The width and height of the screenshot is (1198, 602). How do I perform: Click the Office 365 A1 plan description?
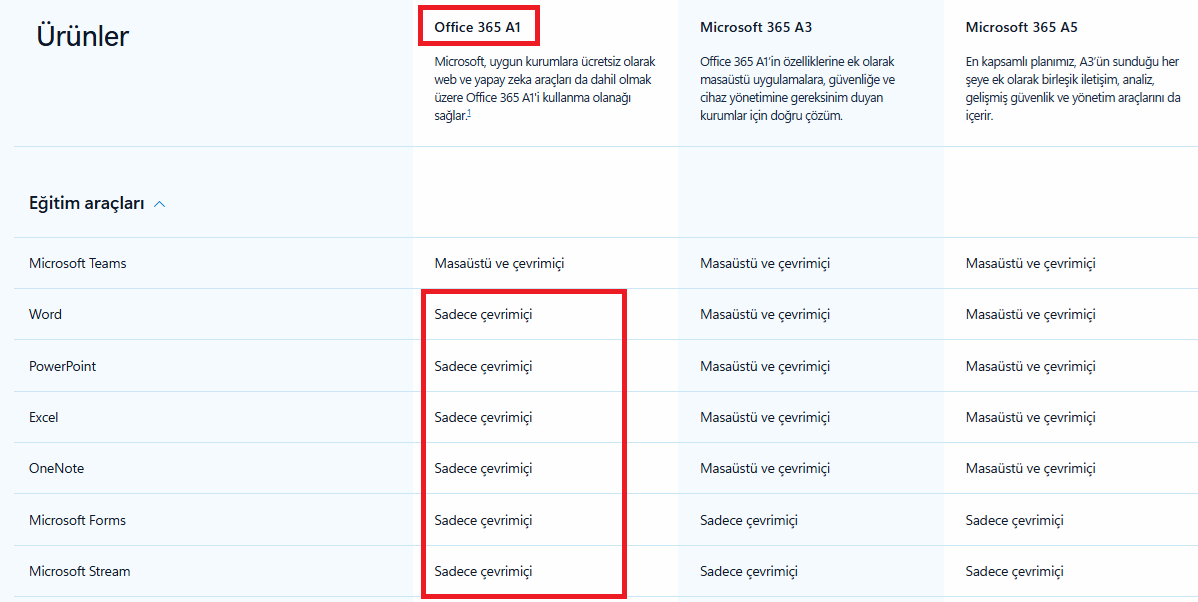coord(545,89)
